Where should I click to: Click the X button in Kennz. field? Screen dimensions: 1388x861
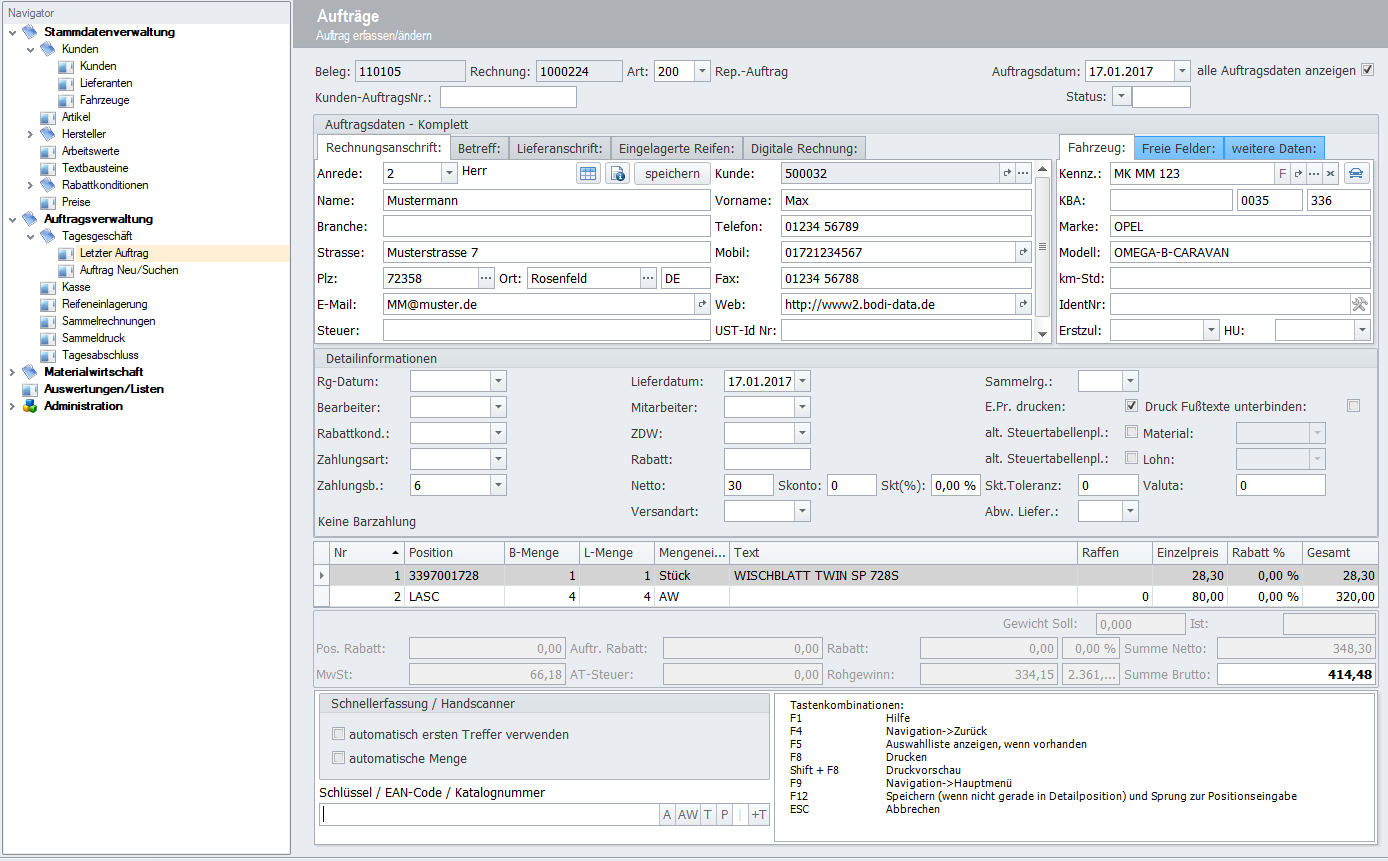point(1330,174)
